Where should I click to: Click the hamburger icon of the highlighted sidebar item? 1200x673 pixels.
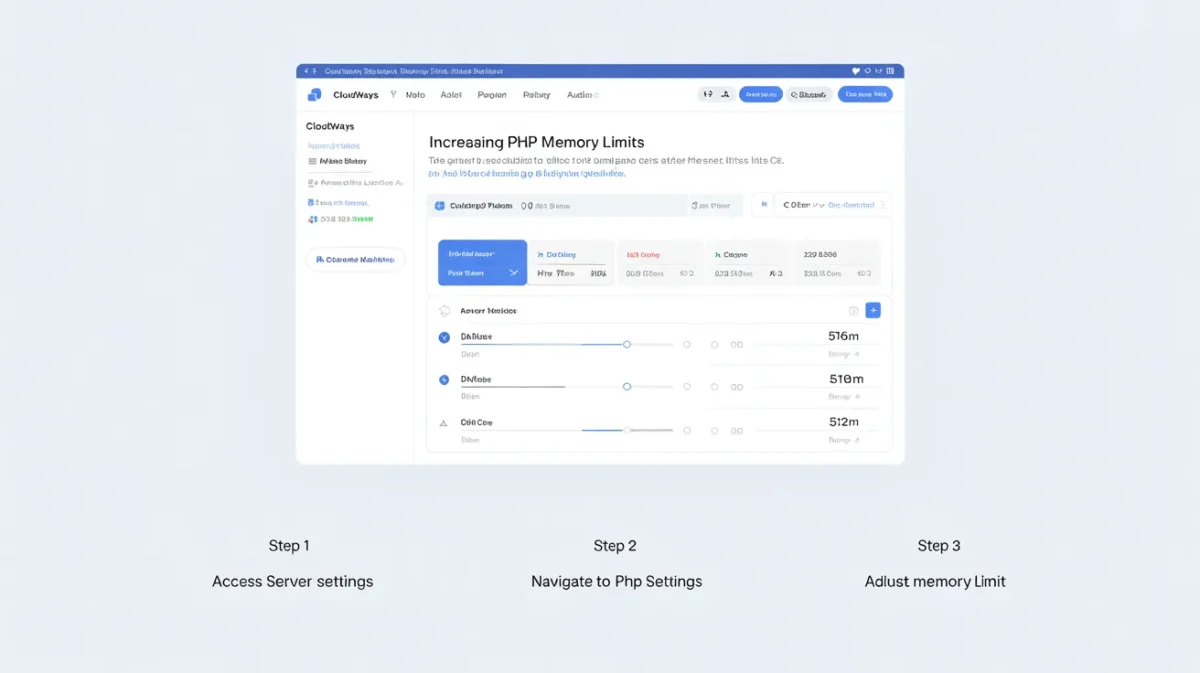point(312,161)
